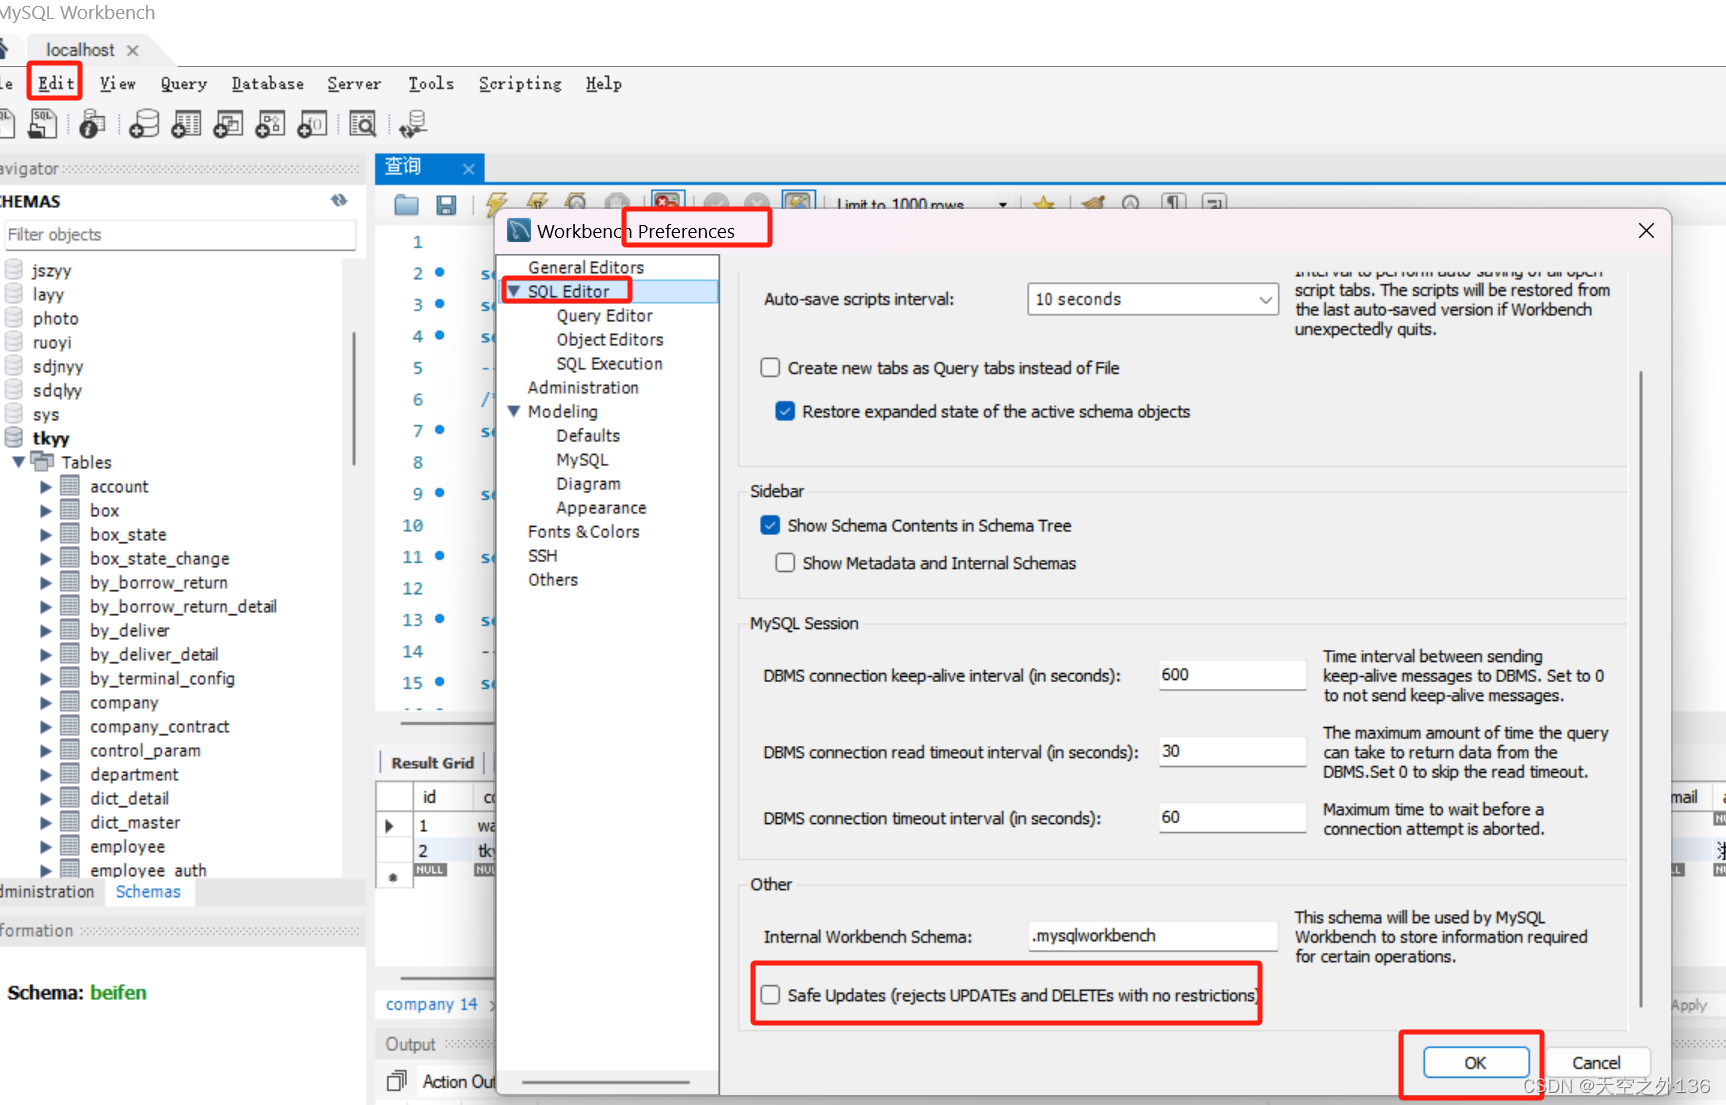Viewport: 1726px width, 1105px height.
Task: Open the Database menu
Action: [268, 83]
